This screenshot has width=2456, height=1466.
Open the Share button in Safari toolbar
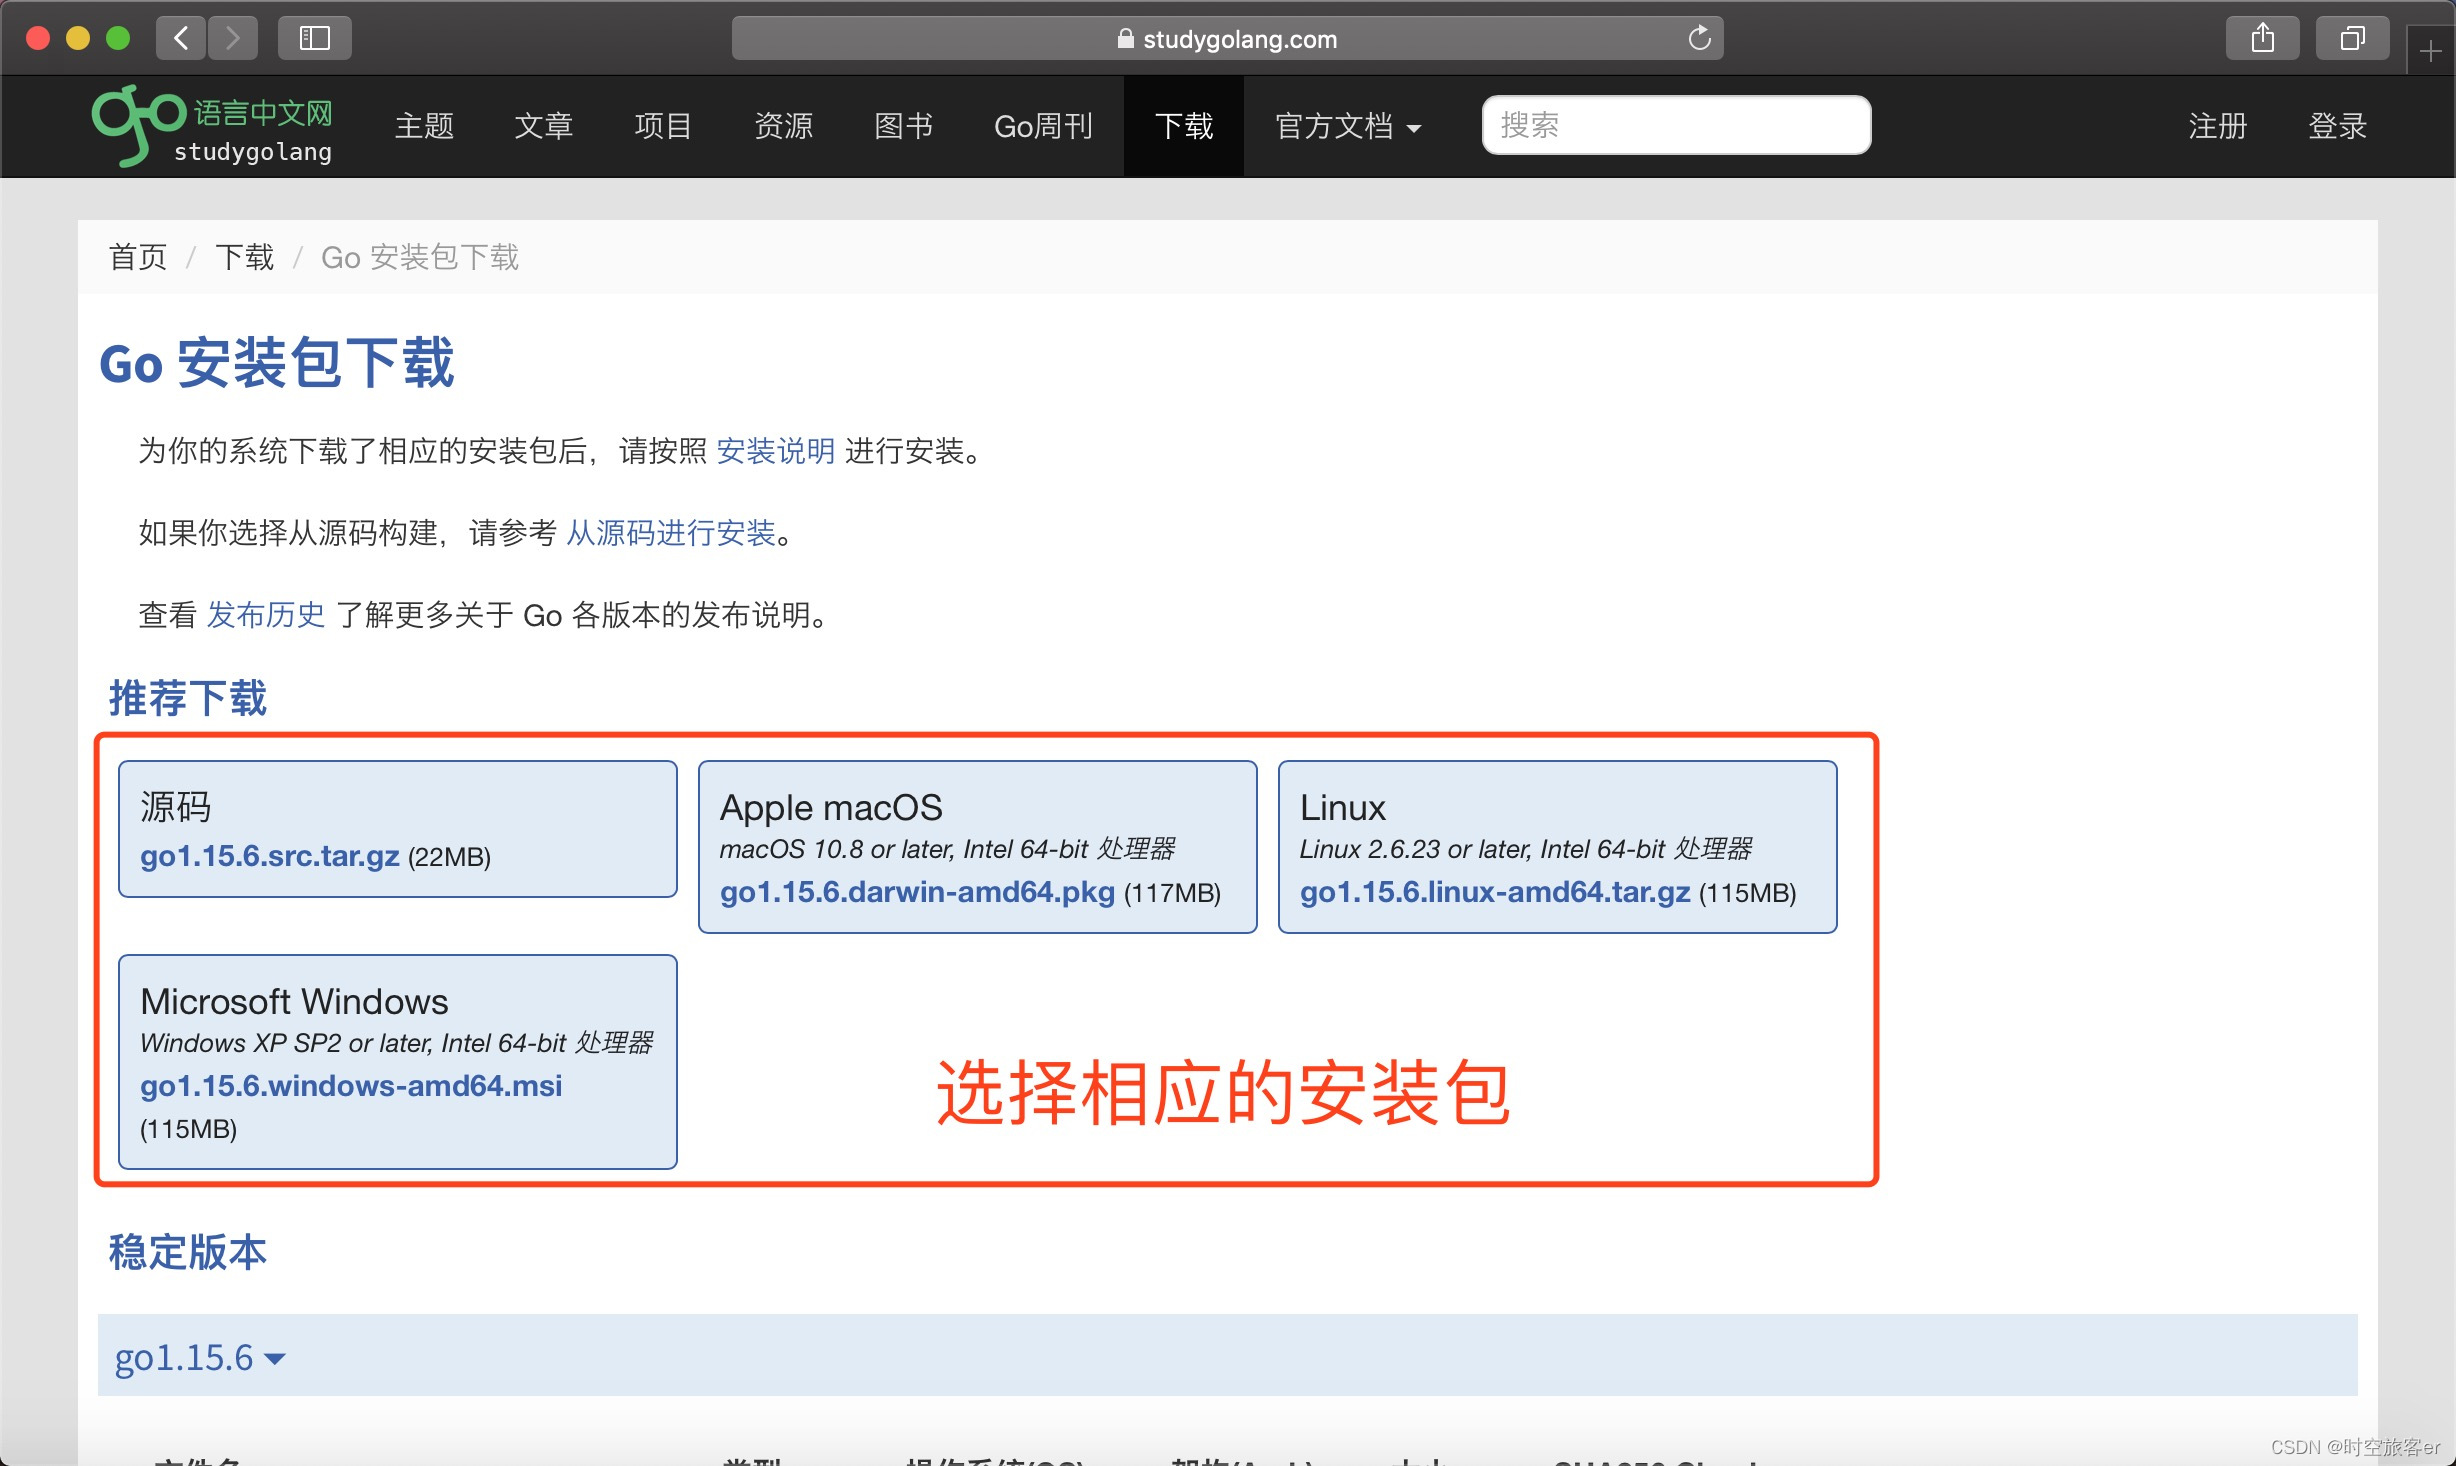pyautogui.click(x=2262, y=38)
